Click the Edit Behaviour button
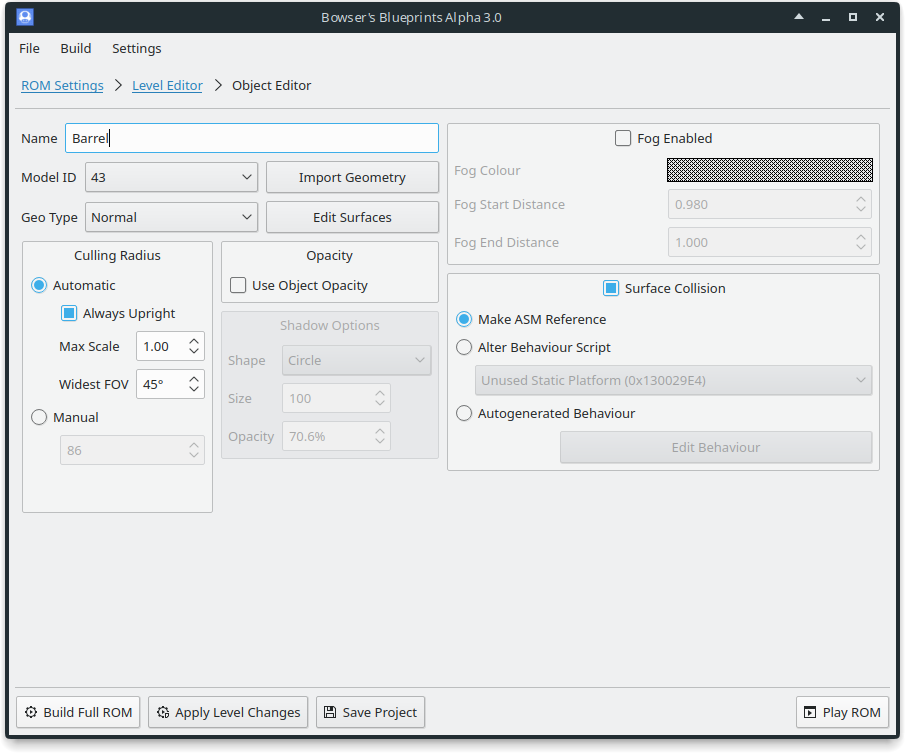Screen dimensions: 905x753 [716, 447]
